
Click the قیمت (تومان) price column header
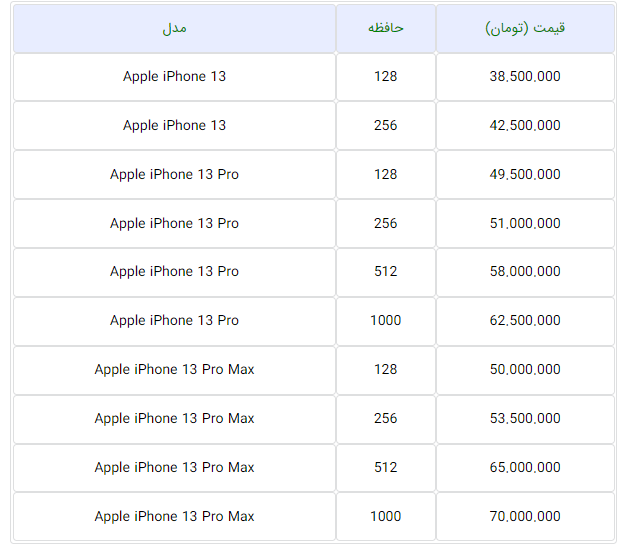point(525,28)
